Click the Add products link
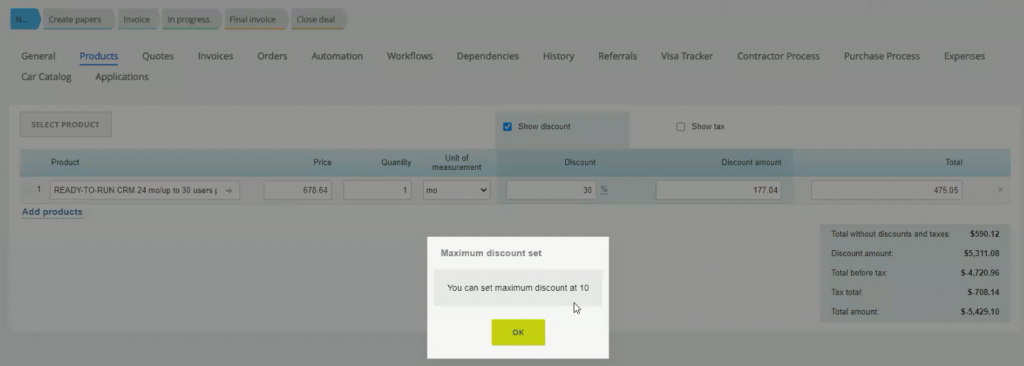 (x=52, y=212)
